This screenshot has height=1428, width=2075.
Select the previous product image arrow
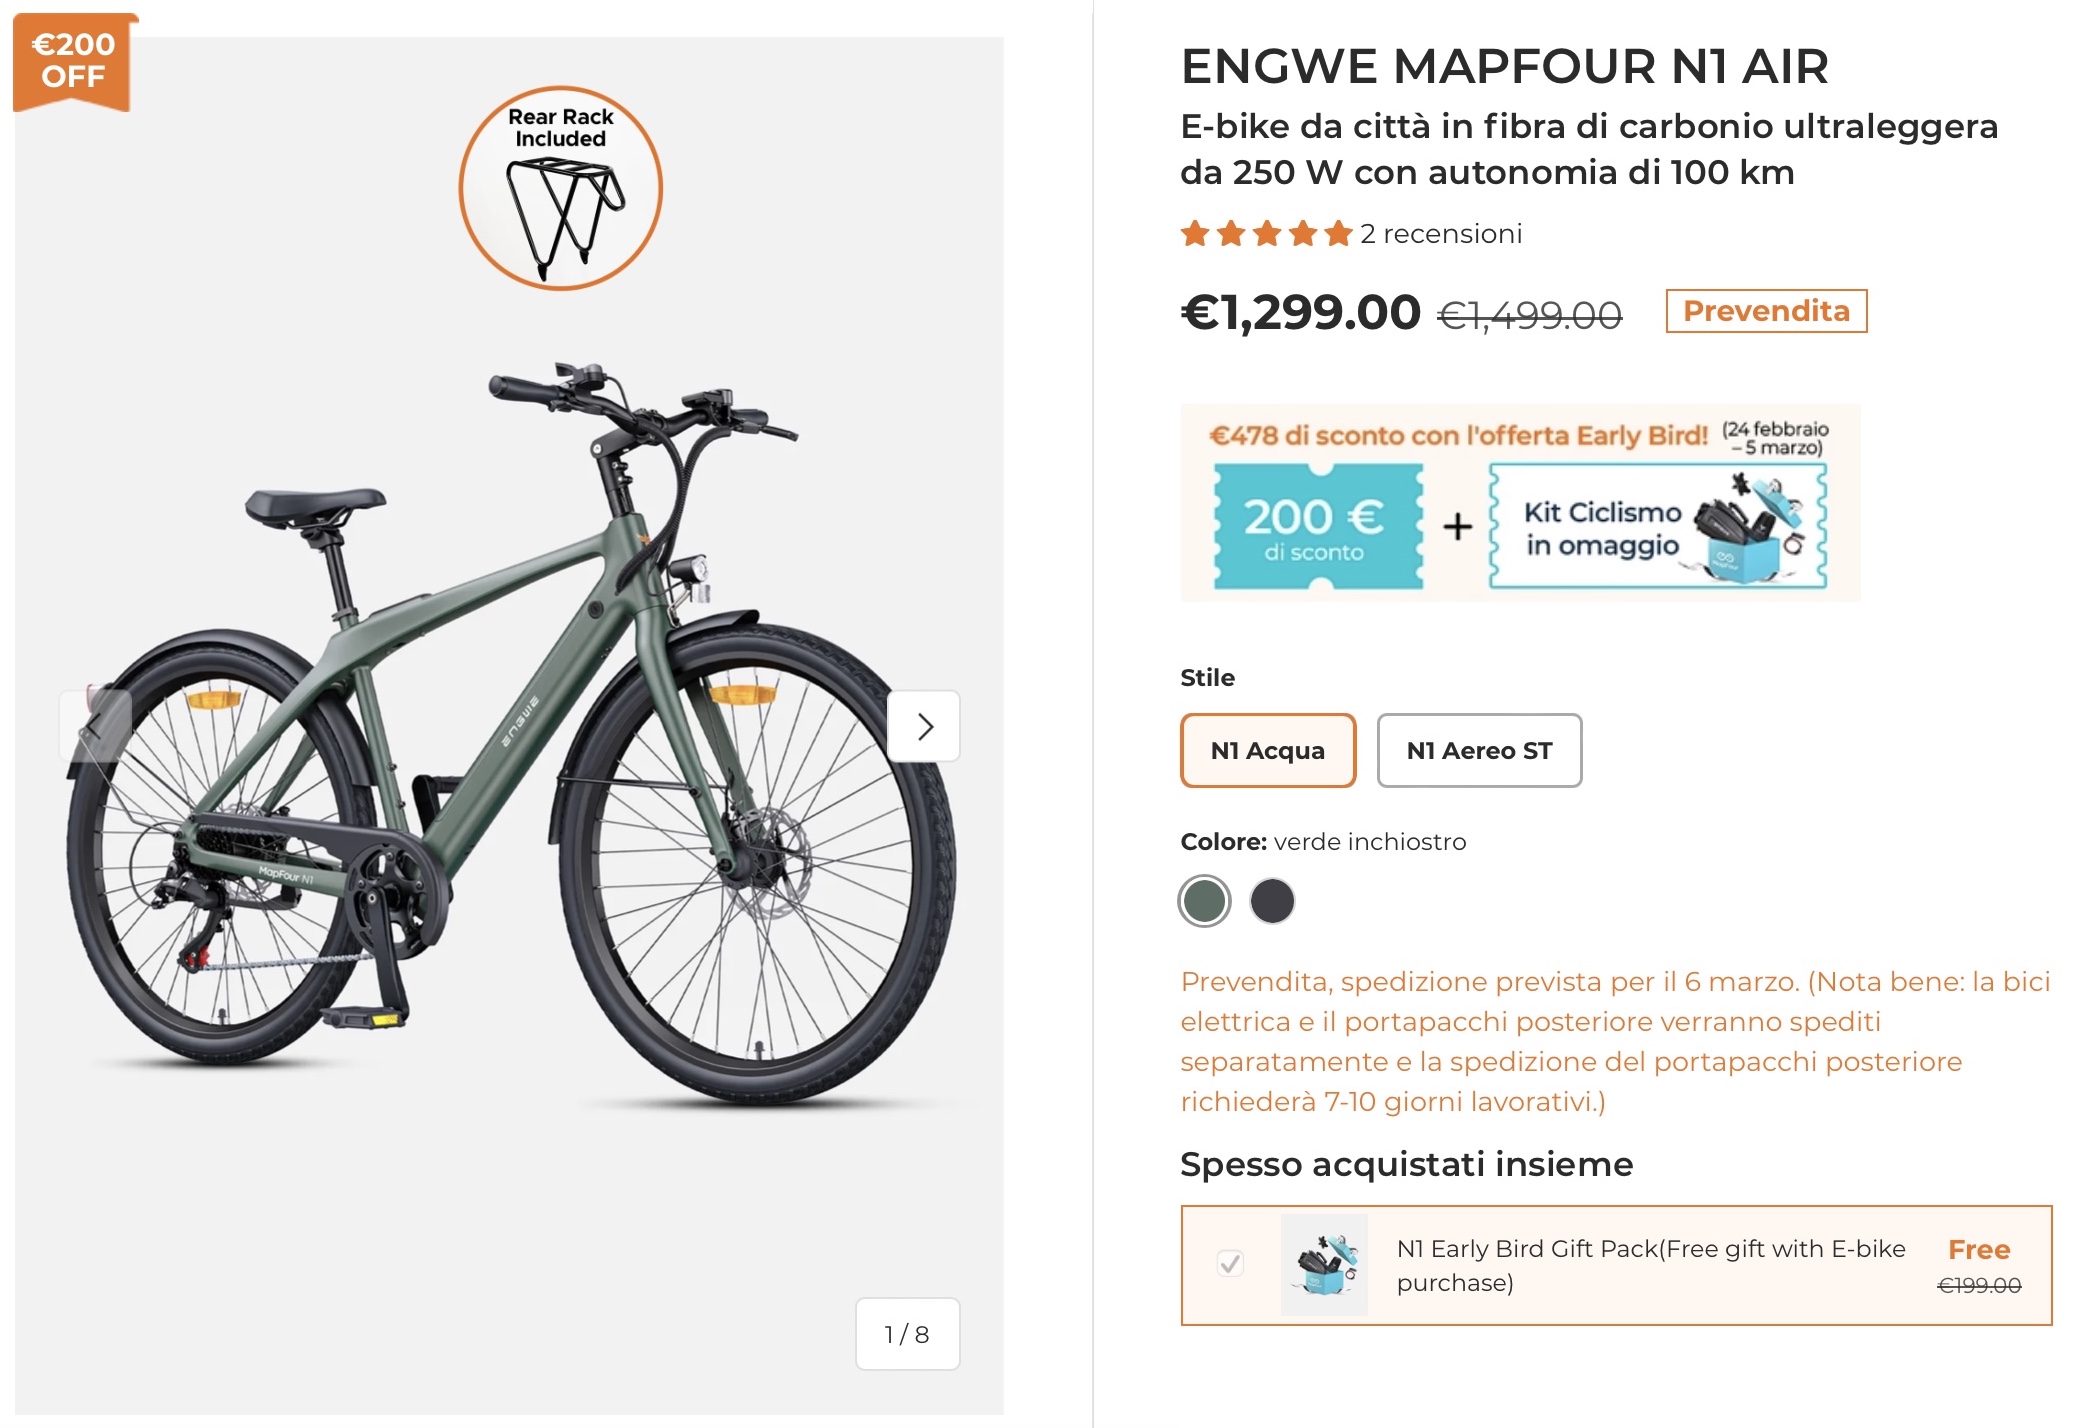pyautogui.click(x=93, y=727)
